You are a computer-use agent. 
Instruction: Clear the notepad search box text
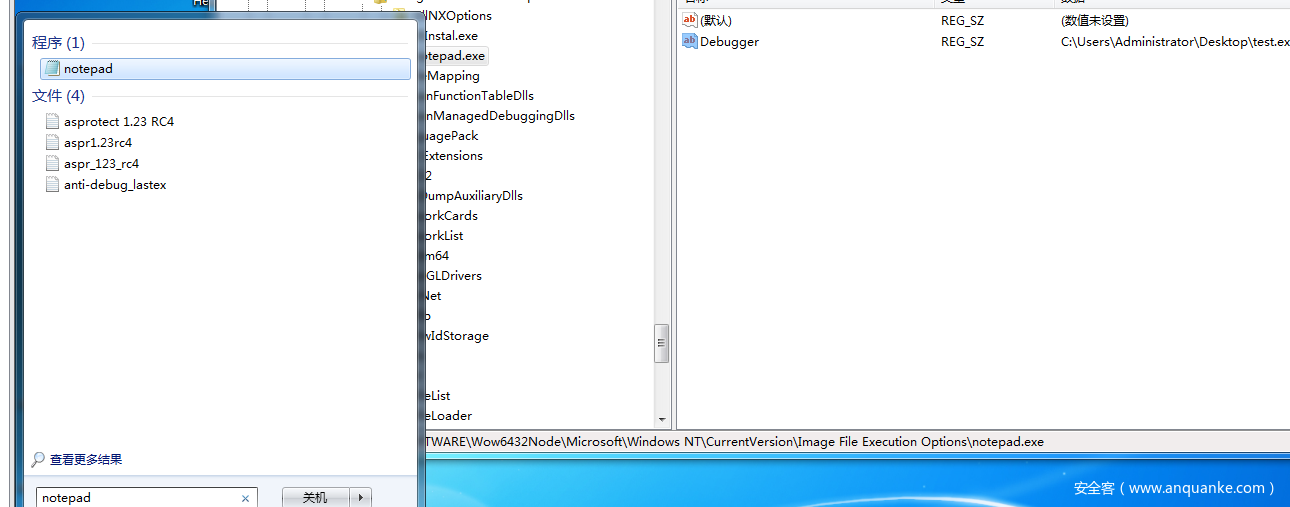[246, 498]
